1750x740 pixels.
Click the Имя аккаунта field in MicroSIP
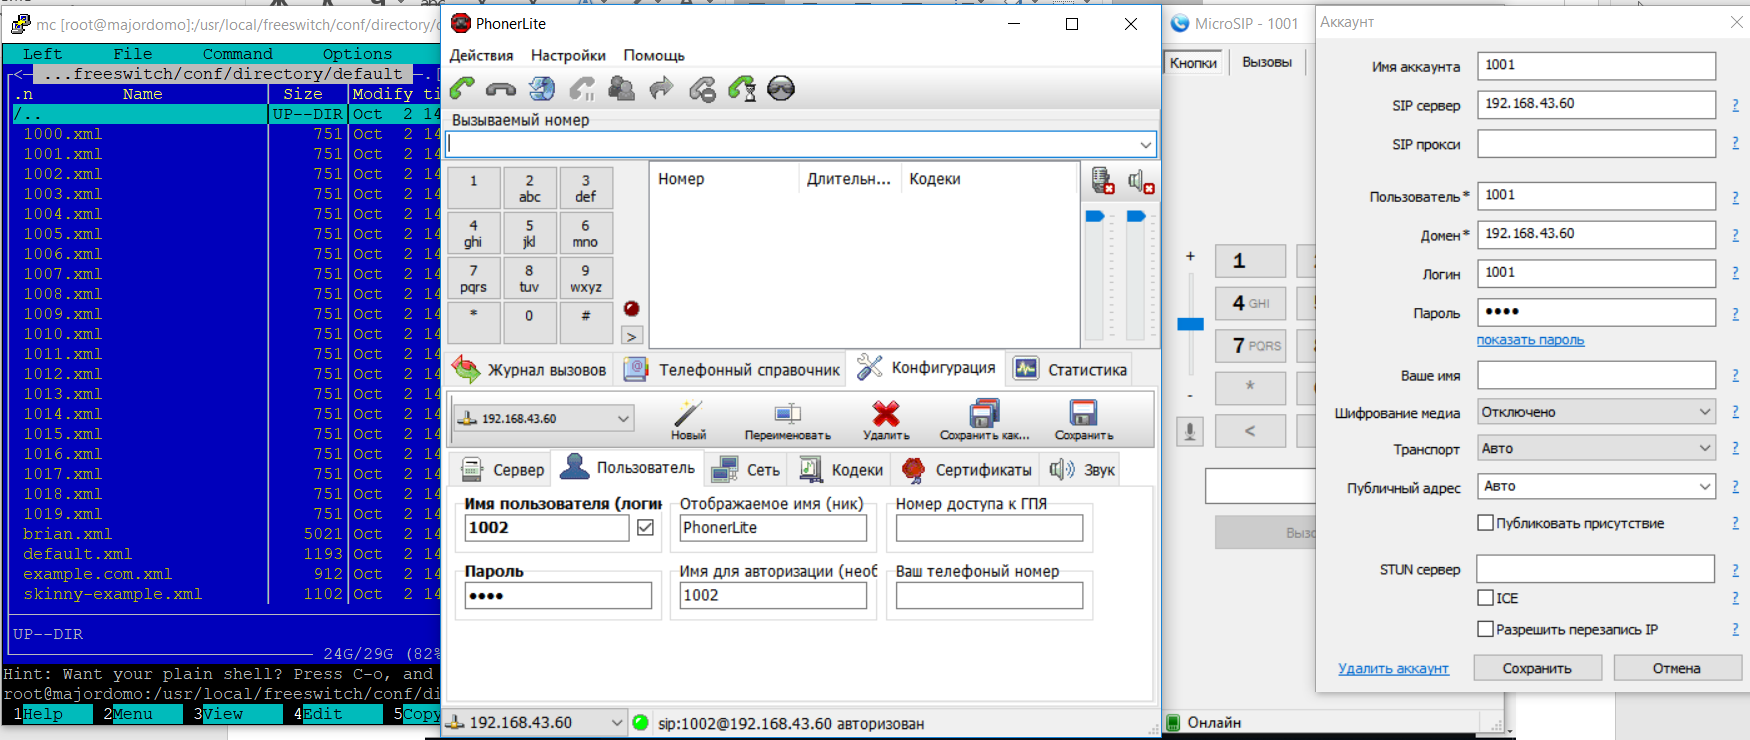tap(1596, 66)
